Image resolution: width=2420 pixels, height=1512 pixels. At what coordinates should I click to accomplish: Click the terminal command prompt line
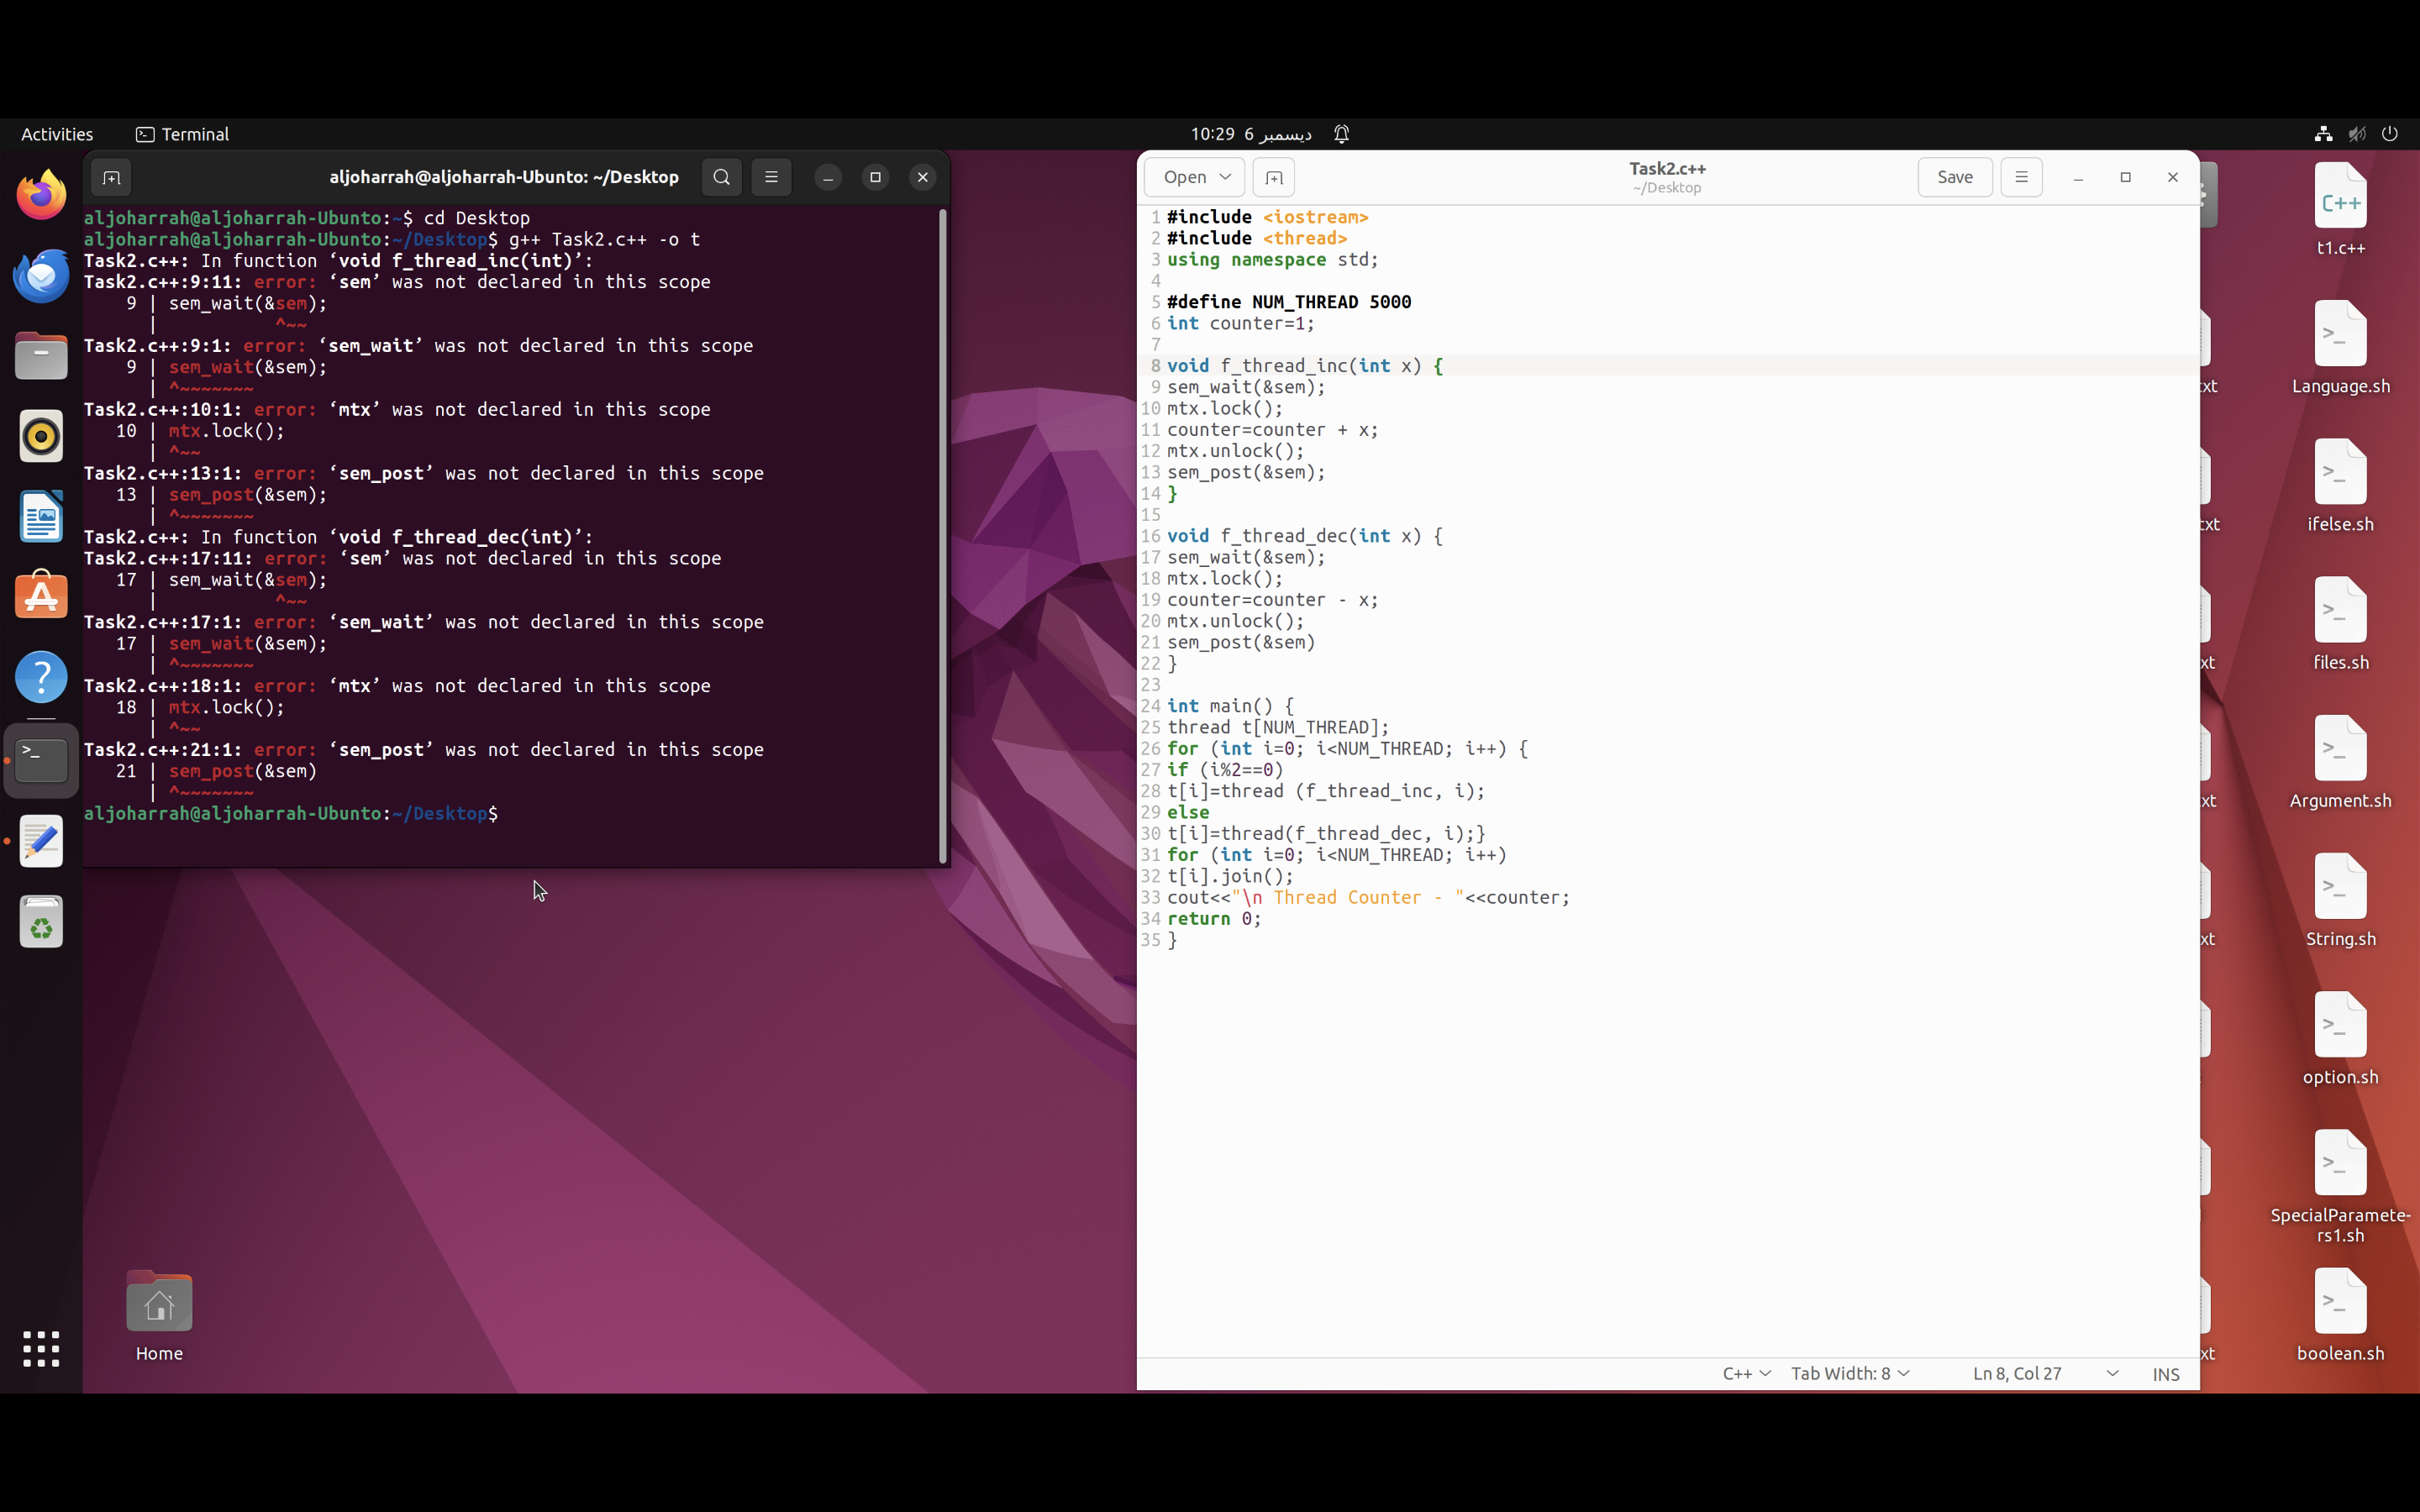pos(291,814)
